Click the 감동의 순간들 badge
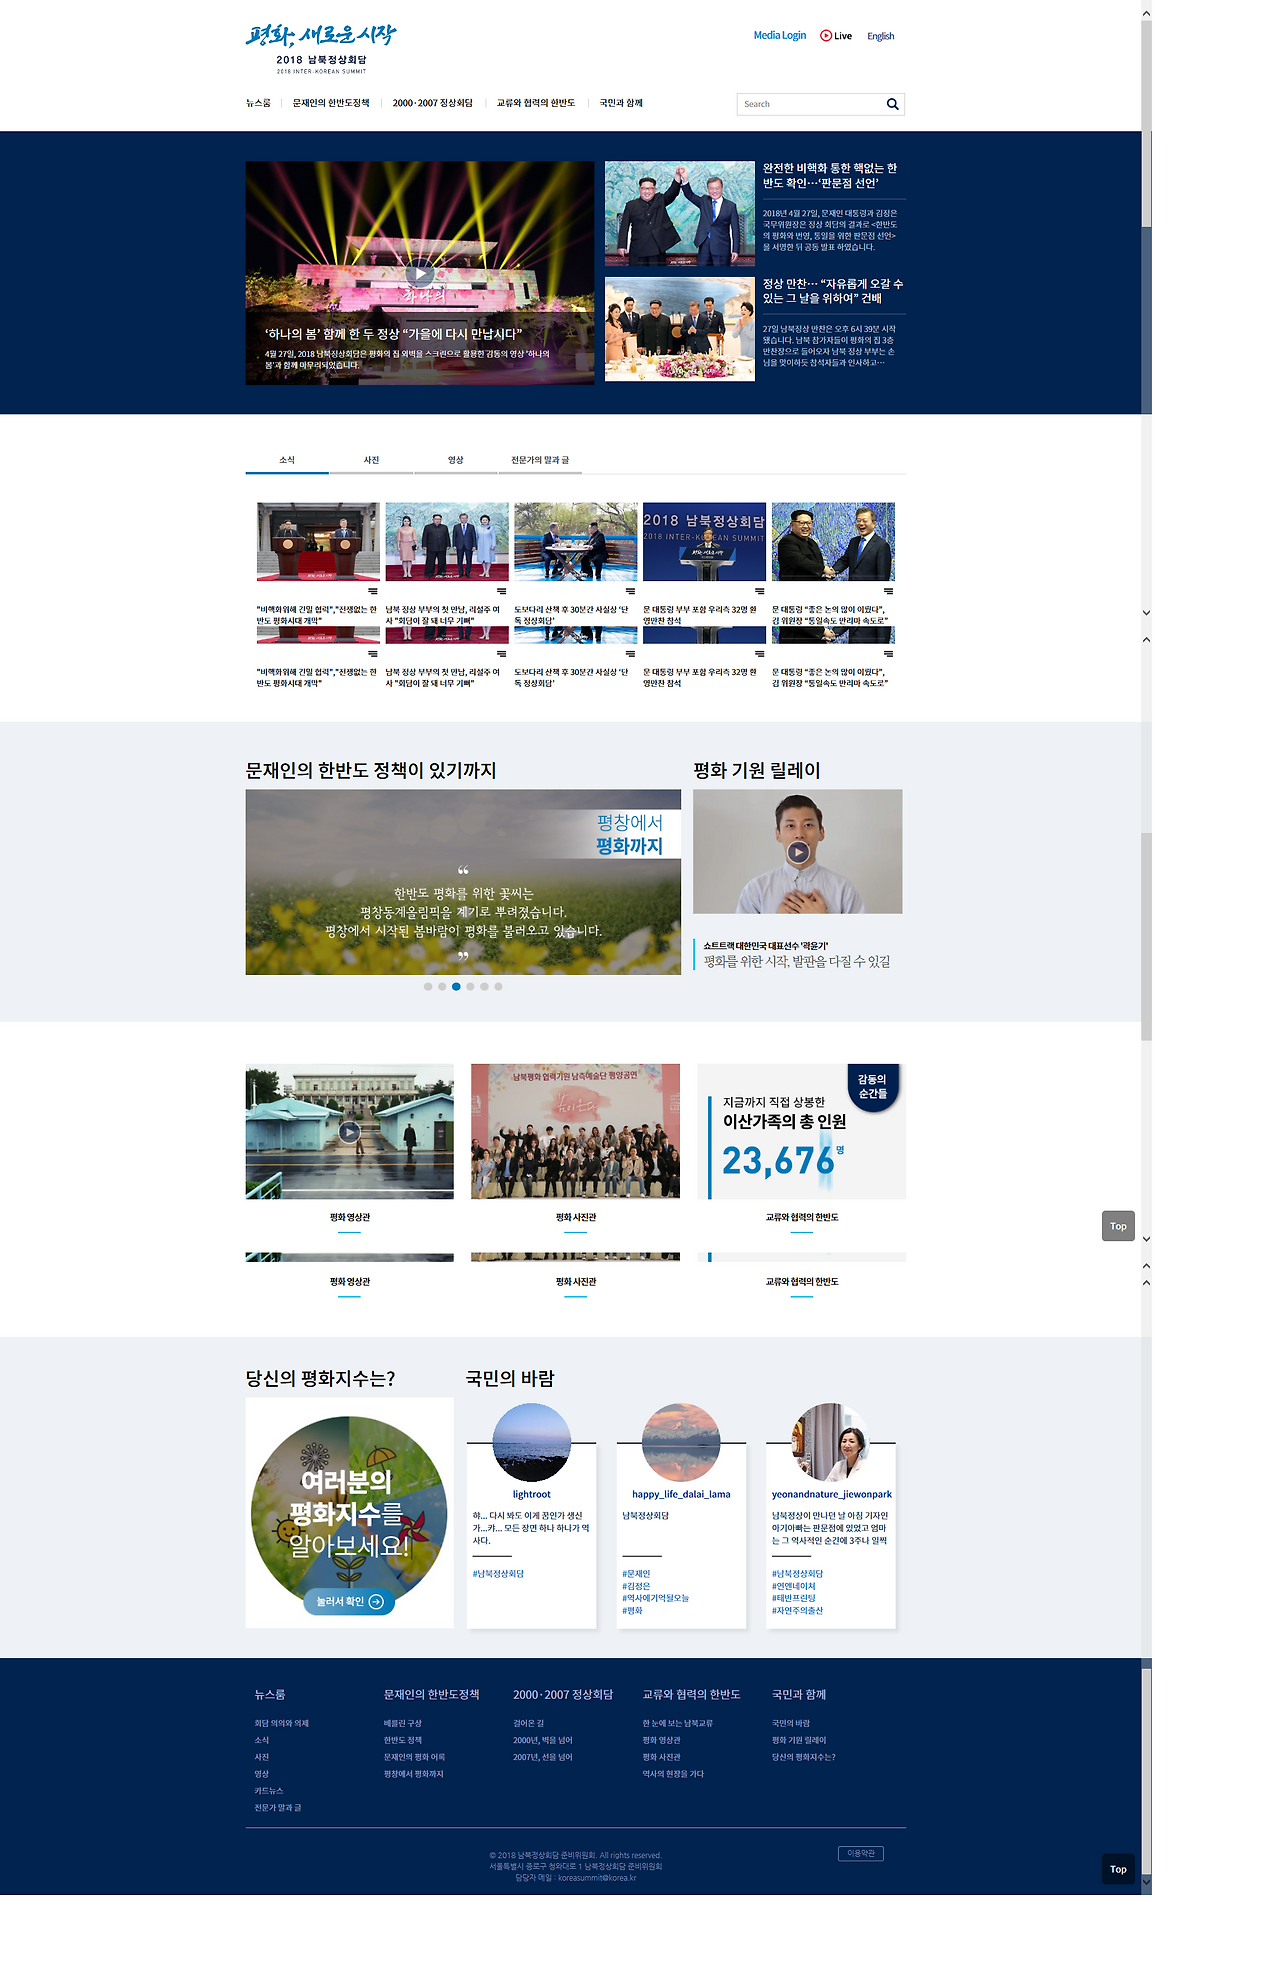1280x1965 pixels. pos(872,1086)
